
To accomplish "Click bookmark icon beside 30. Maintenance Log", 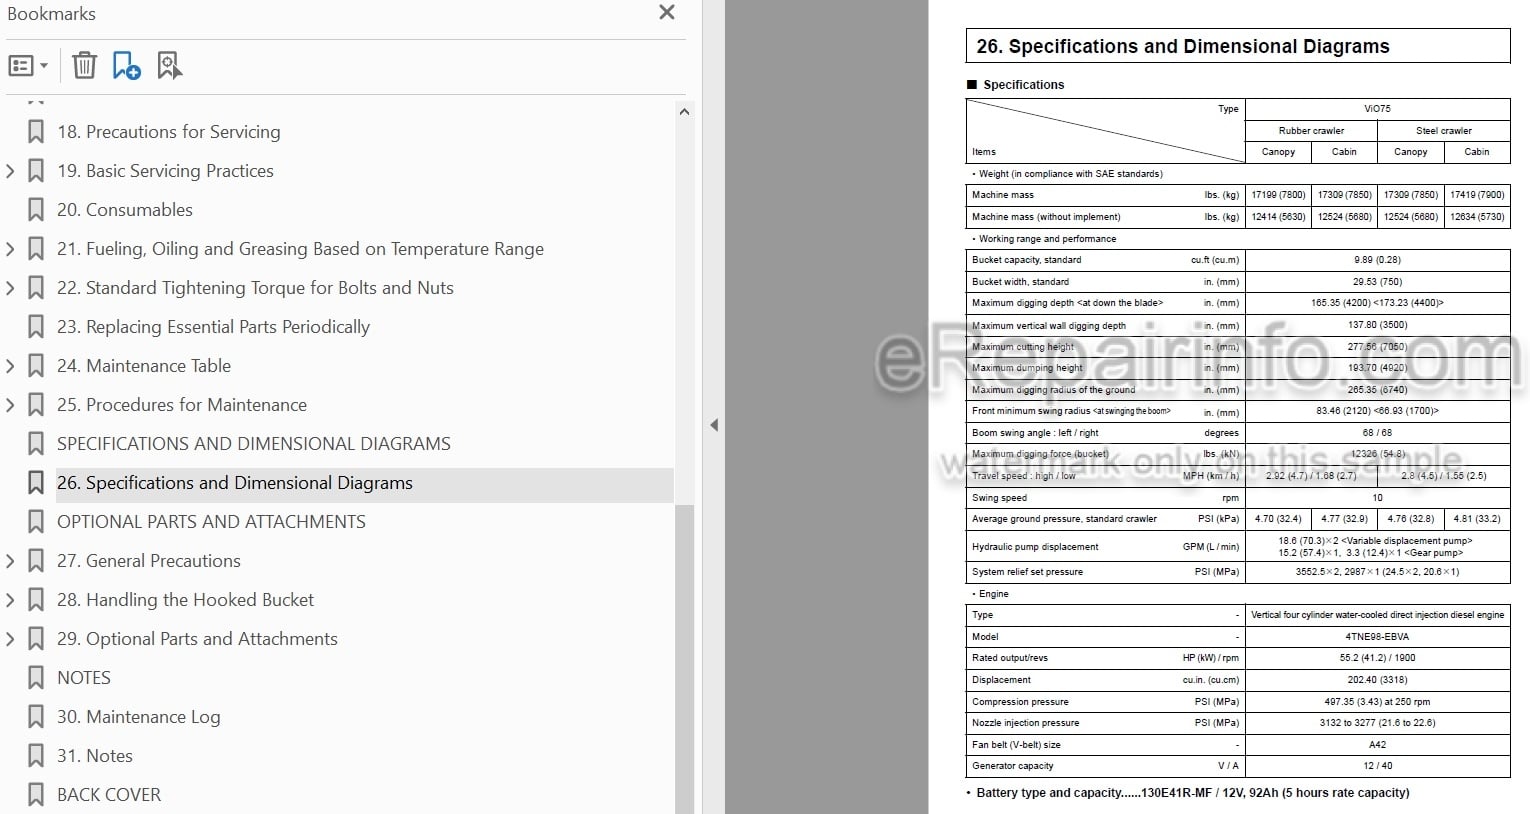I will (36, 717).
